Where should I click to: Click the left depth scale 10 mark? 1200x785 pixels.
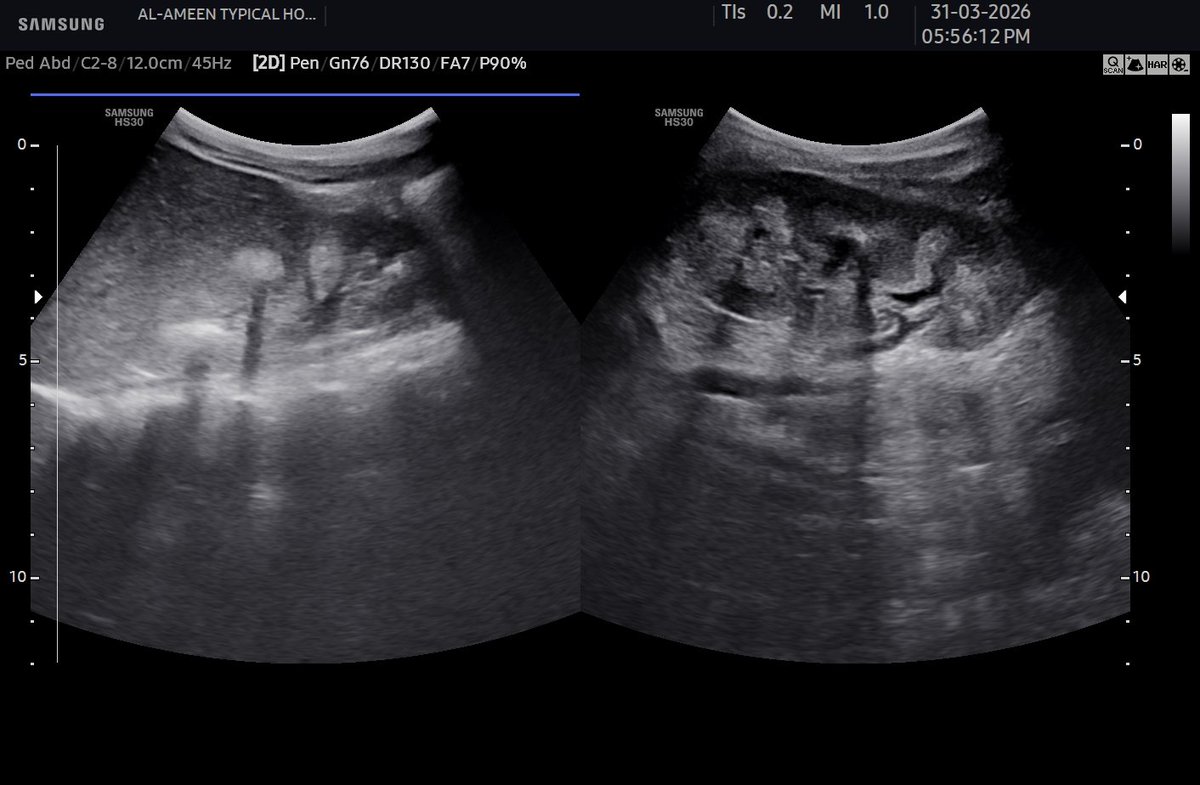tap(18, 578)
